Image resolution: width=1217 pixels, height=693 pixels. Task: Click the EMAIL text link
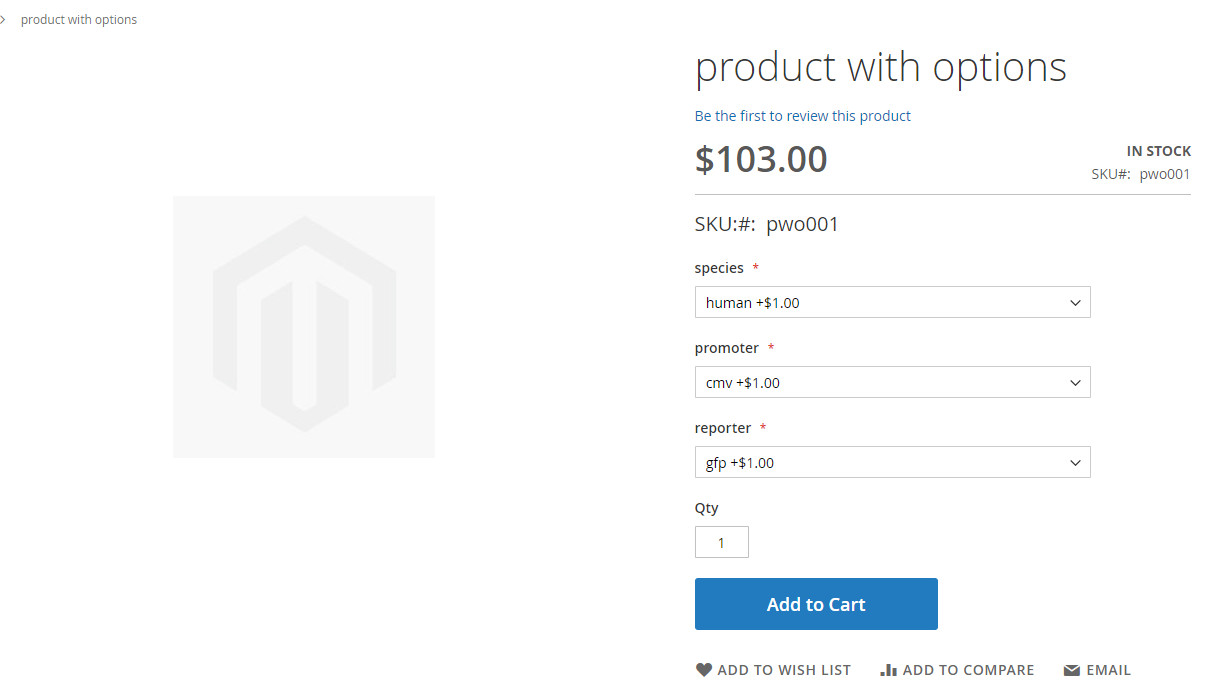pos(1110,669)
